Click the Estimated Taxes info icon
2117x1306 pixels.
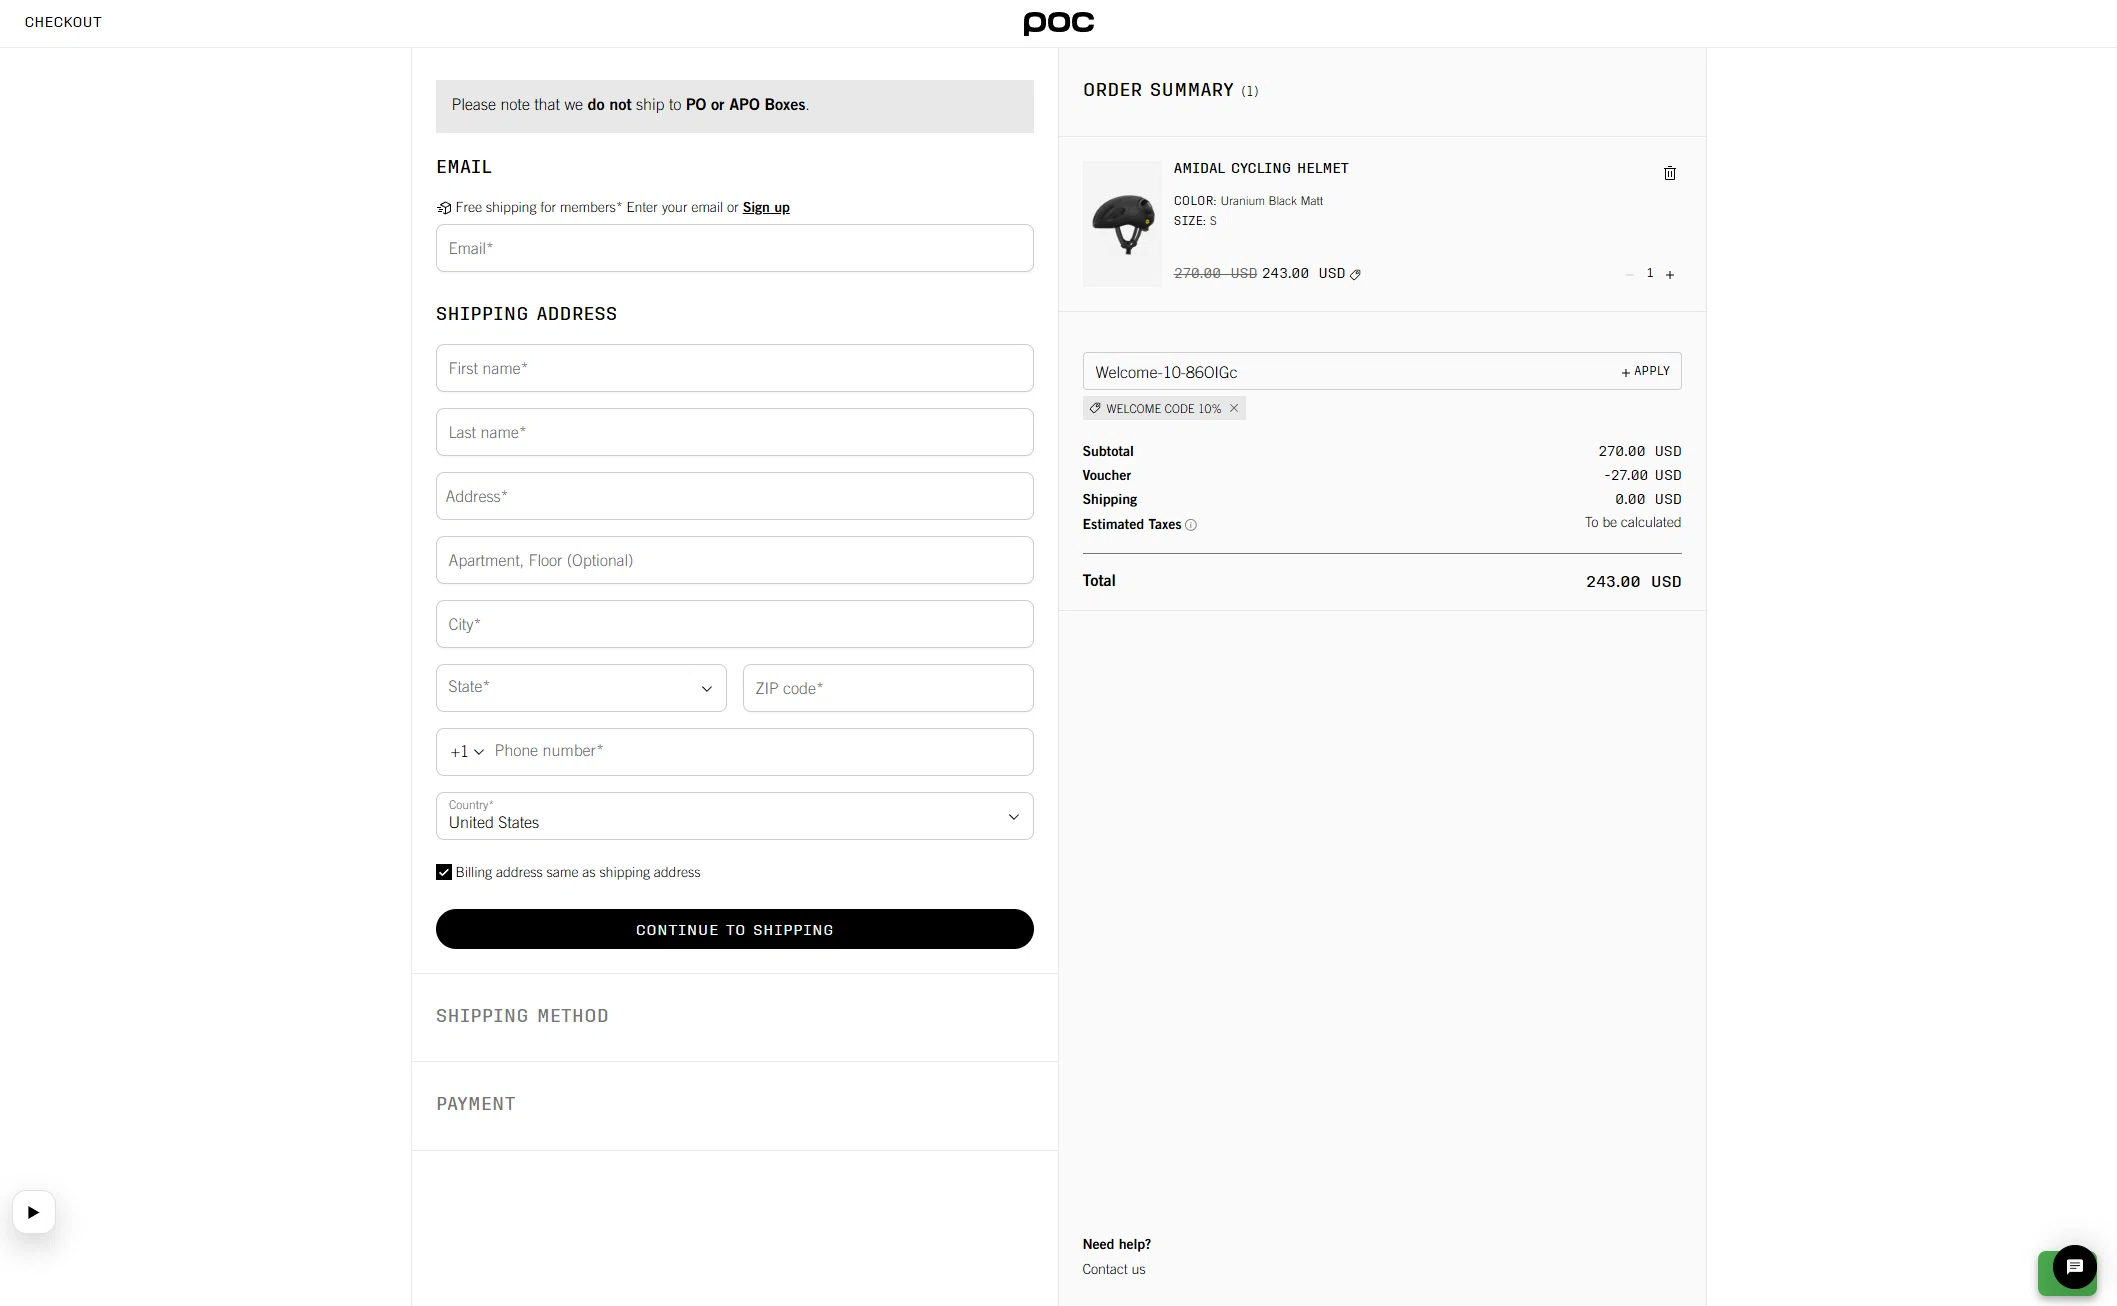pyautogui.click(x=1190, y=525)
